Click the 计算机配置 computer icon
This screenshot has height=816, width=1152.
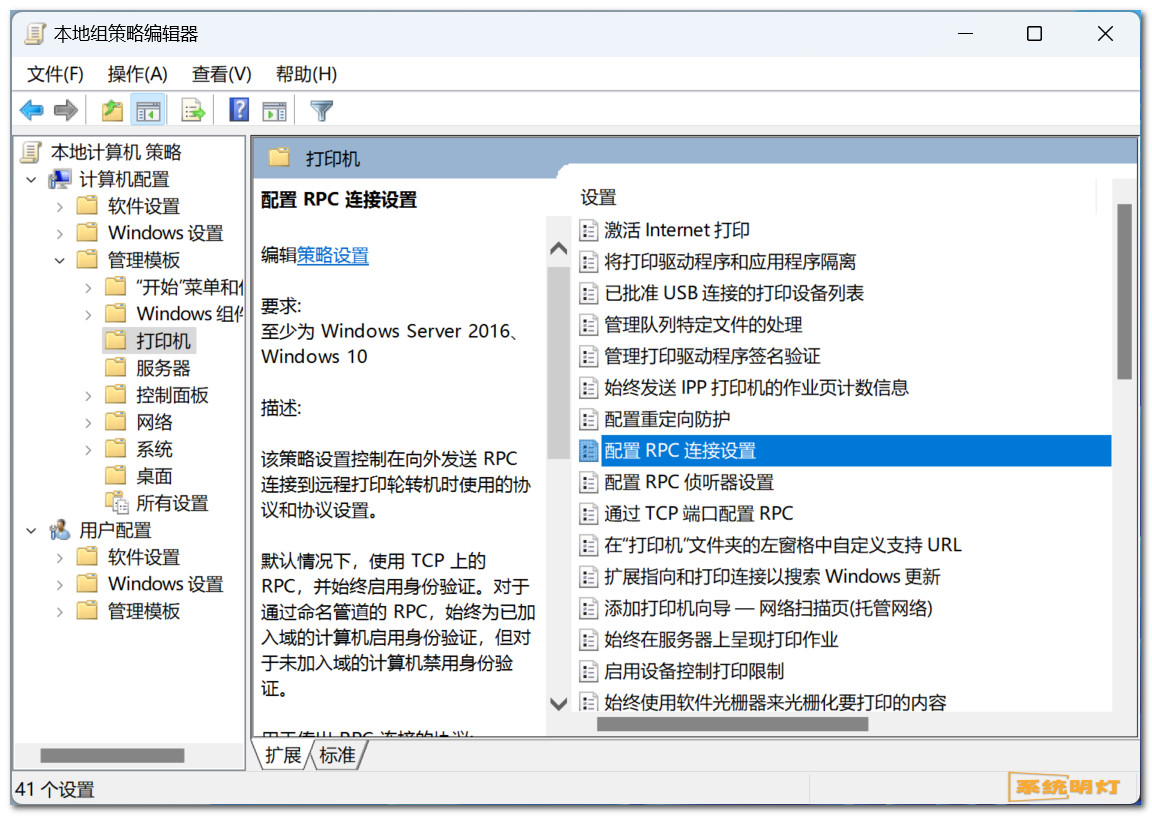(x=60, y=179)
